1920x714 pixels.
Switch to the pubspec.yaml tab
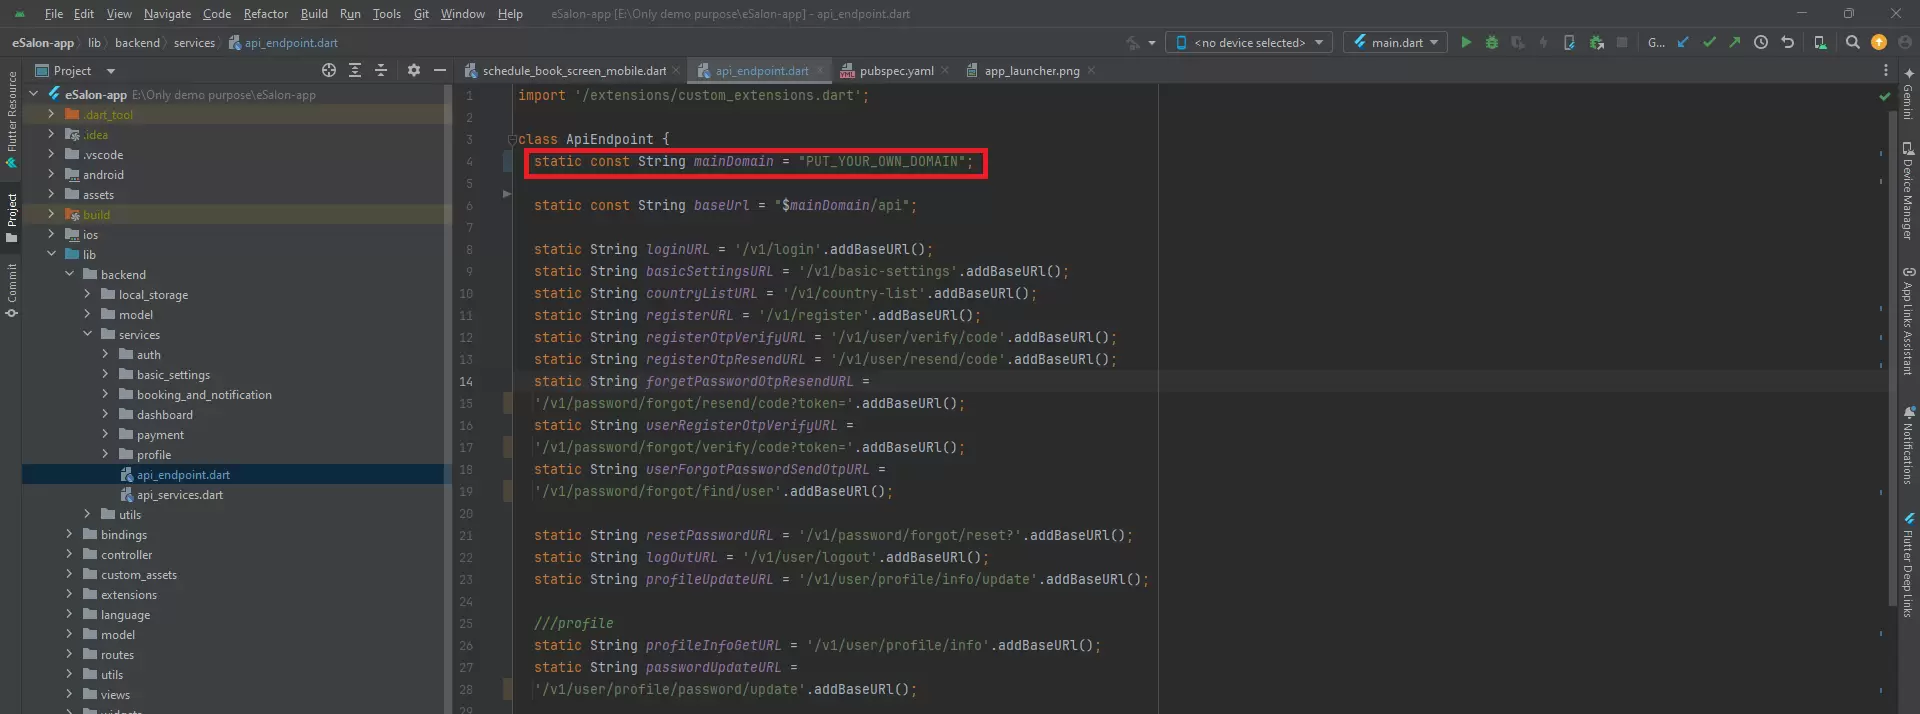pos(896,71)
